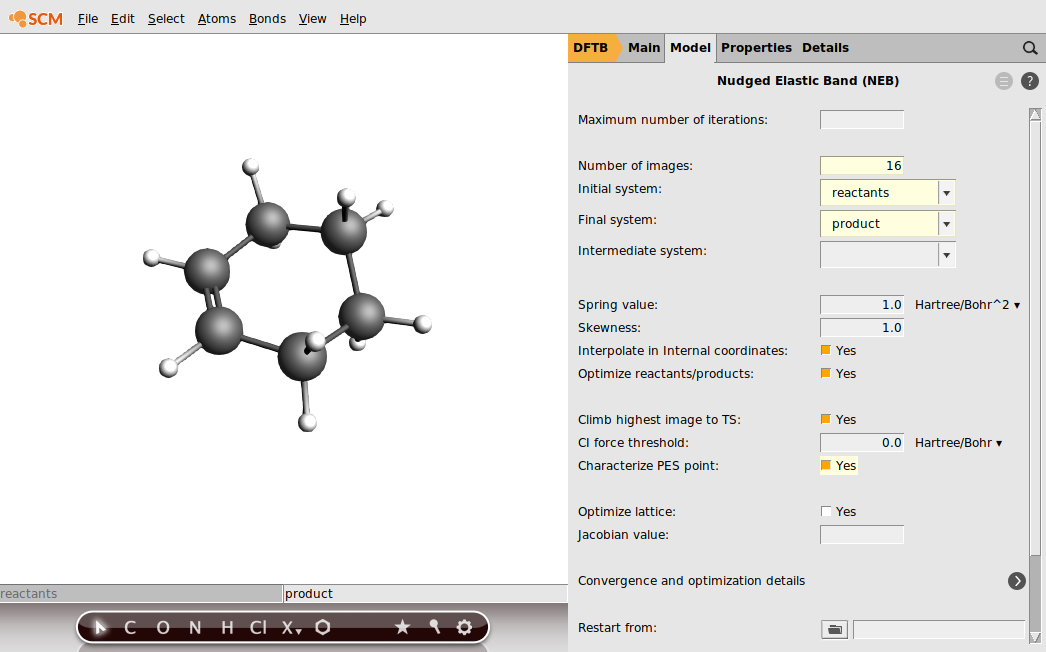The image size is (1046, 652).
Task: Open the Bonds menu
Action: [268, 19]
